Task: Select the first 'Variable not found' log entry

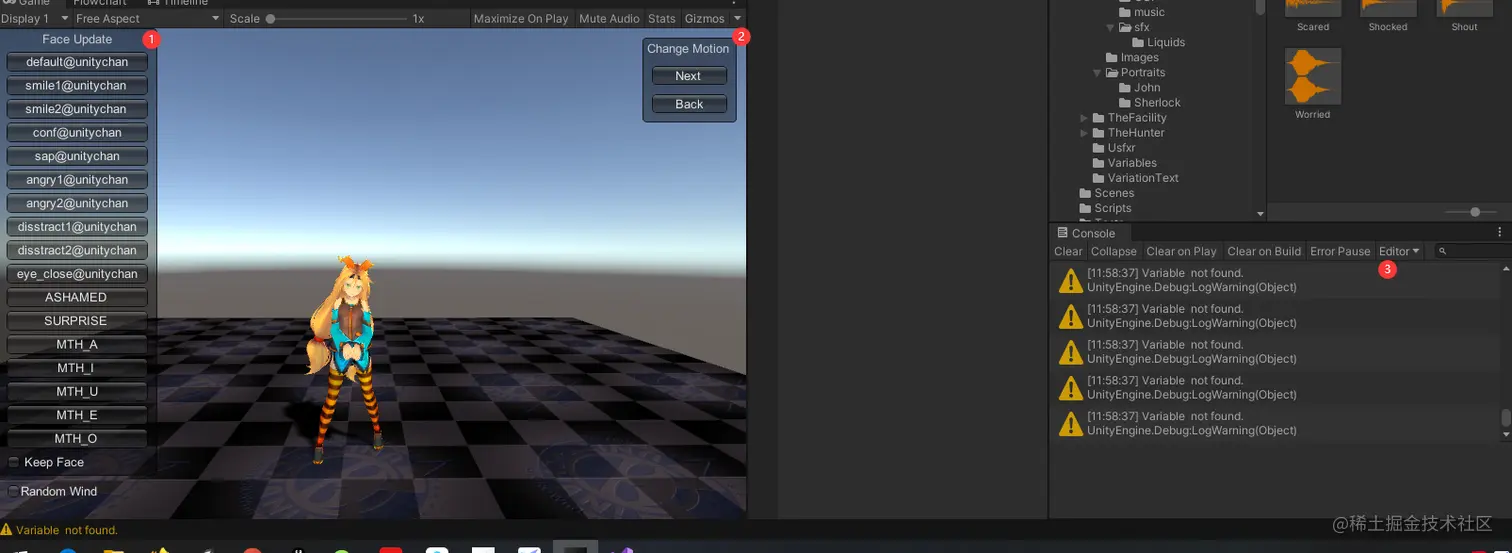Action: 1277,280
